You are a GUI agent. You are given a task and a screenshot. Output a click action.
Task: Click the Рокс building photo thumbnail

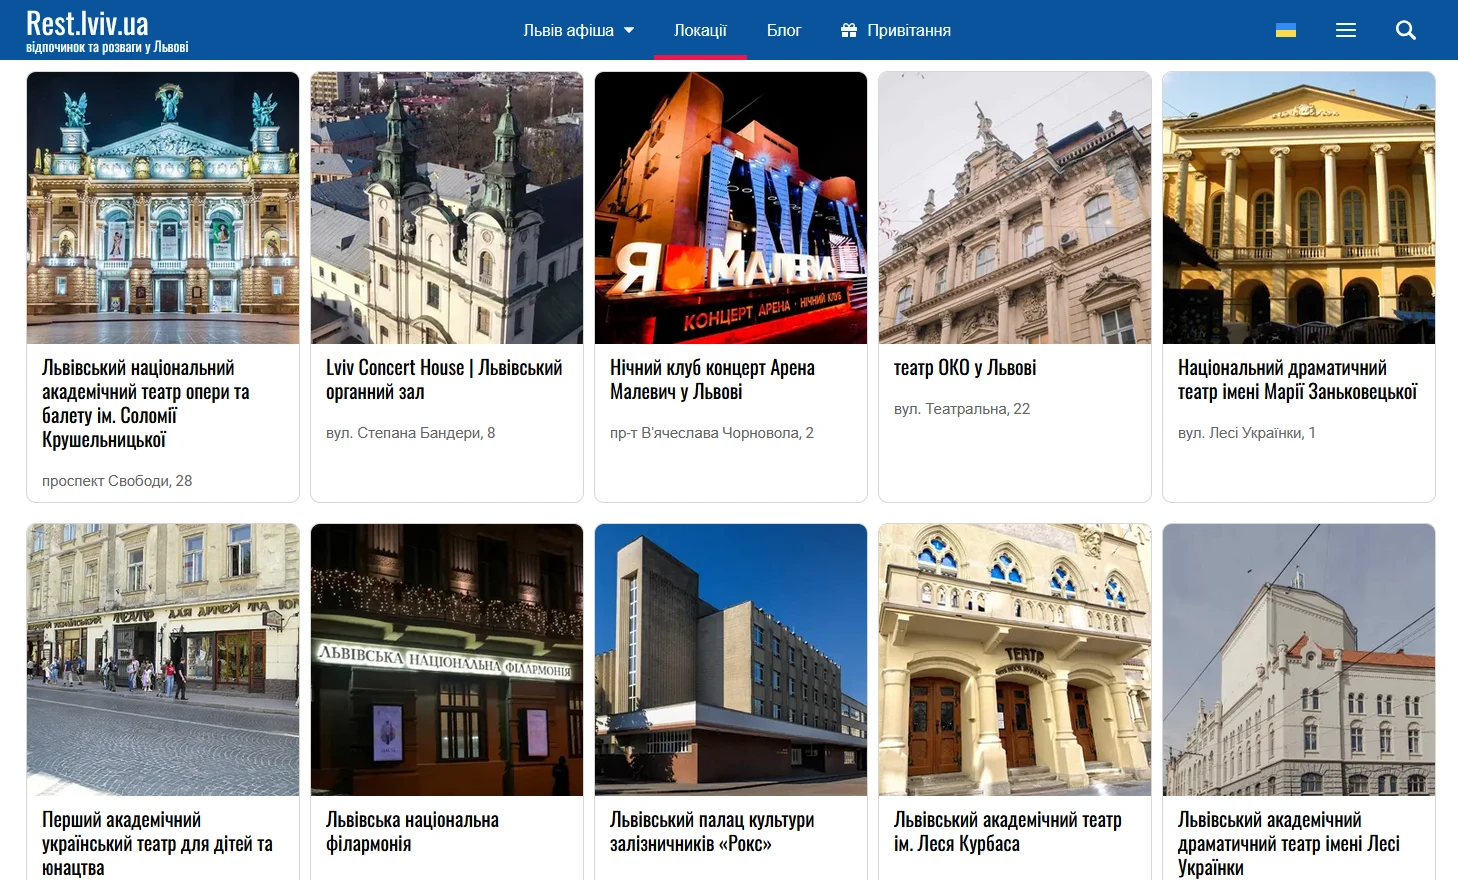click(x=730, y=659)
